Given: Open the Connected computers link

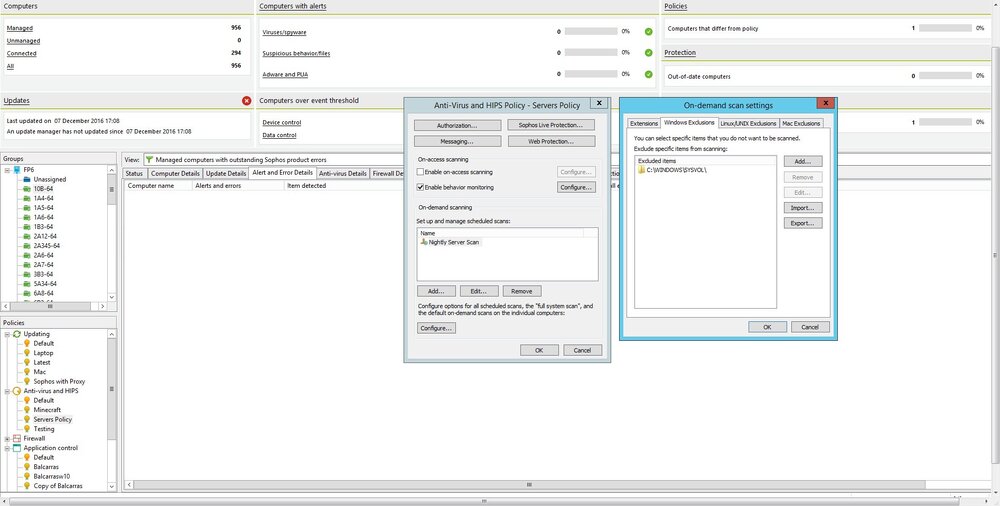Looking at the screenshot, I should pos(22,54).
